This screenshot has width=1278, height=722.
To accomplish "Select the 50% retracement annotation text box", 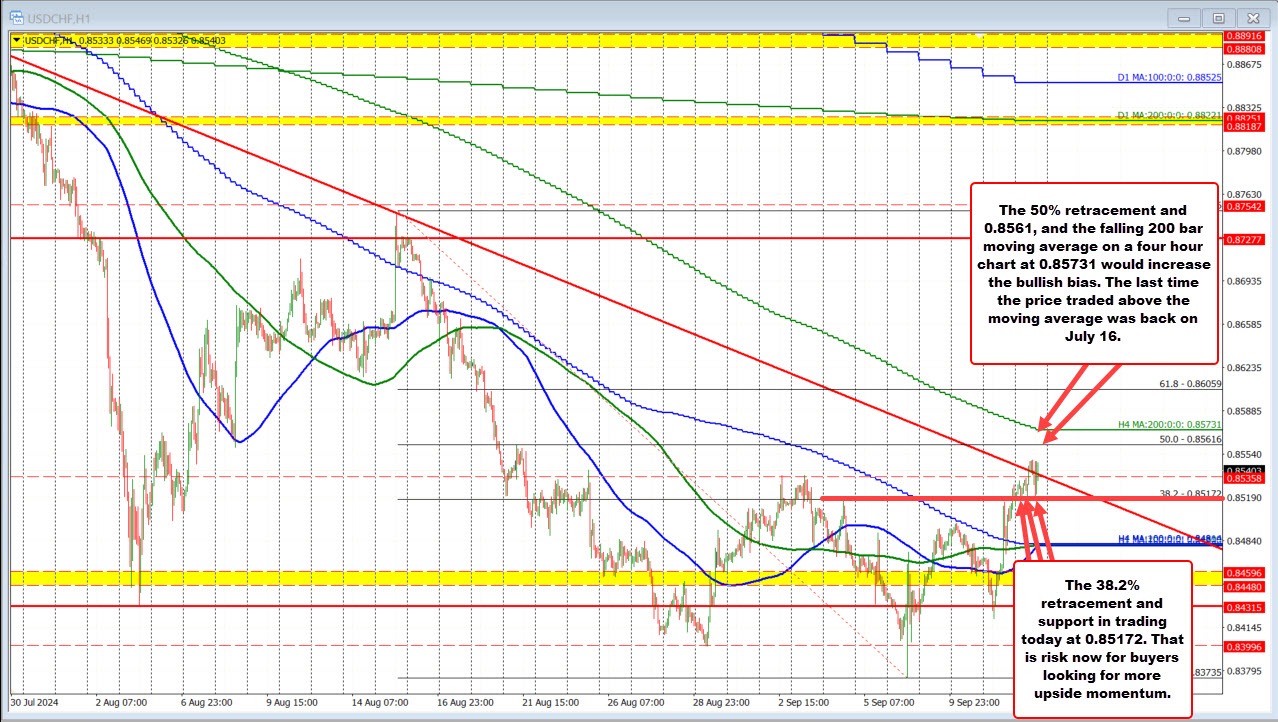I will point(1093,273).
